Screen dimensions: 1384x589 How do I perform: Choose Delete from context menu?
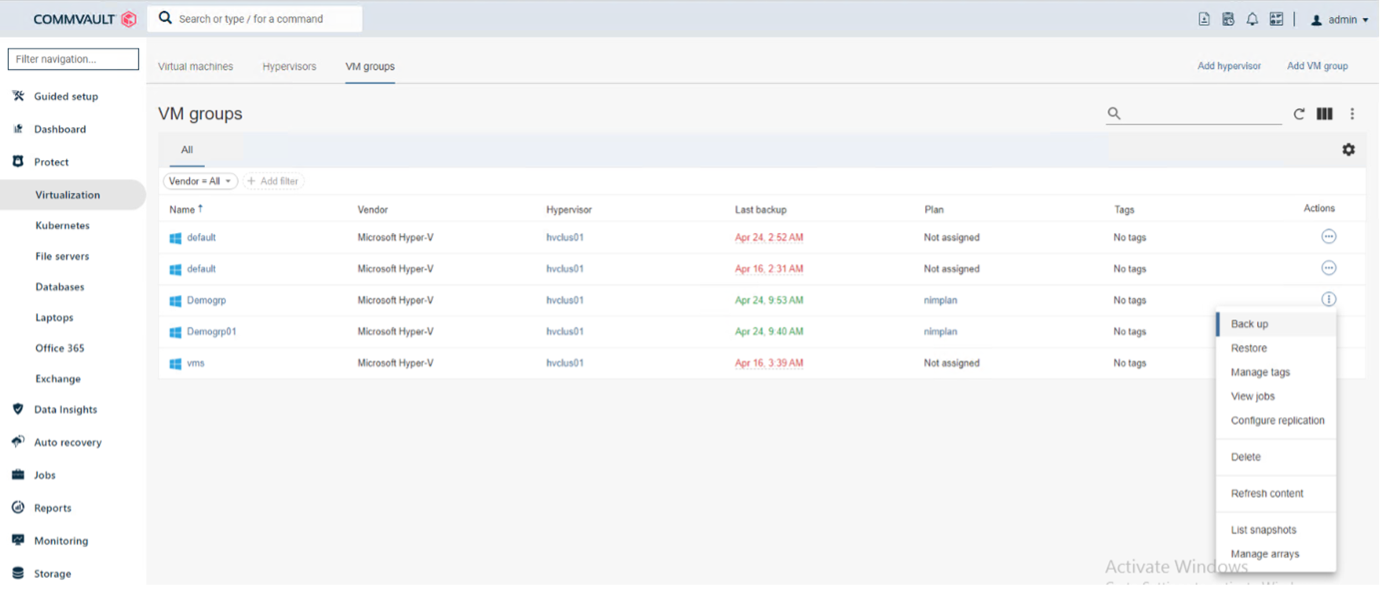1276,457
